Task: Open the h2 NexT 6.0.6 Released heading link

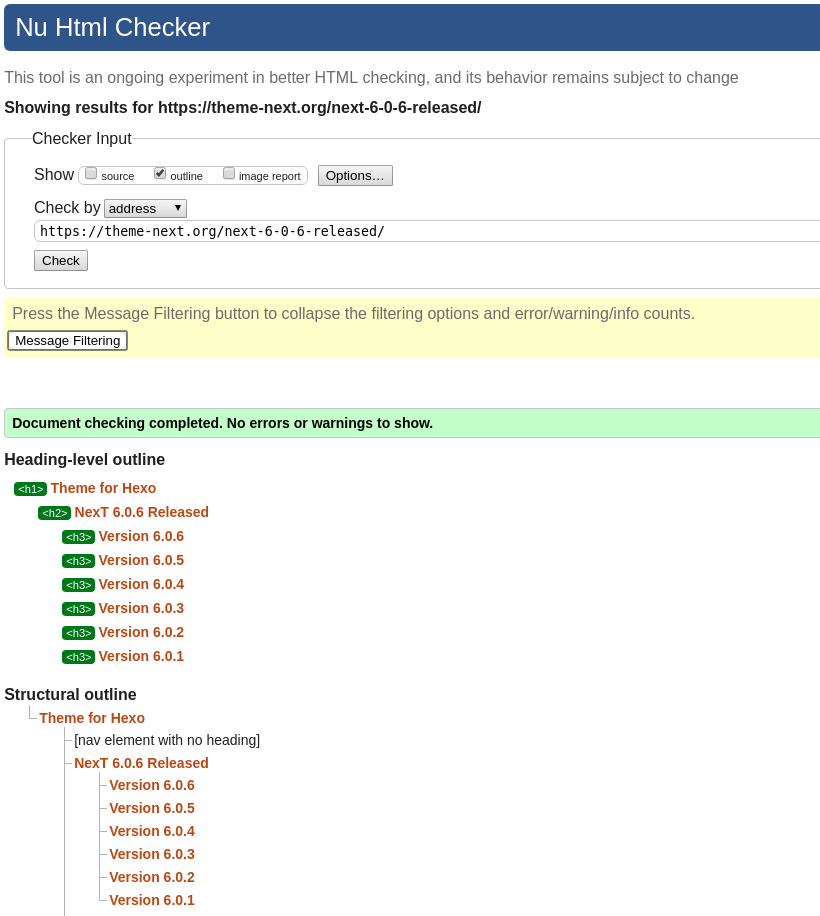Action: click(x=141, y=512)
